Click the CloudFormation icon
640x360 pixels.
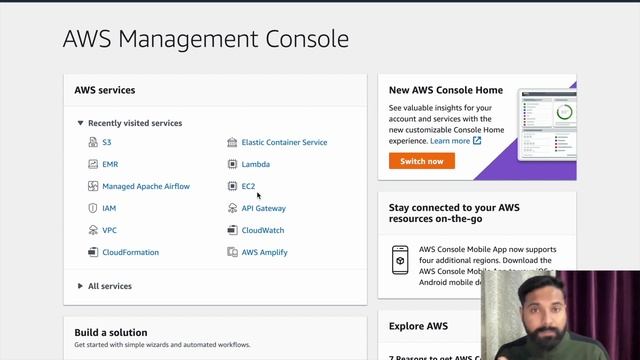coord(93,252)
